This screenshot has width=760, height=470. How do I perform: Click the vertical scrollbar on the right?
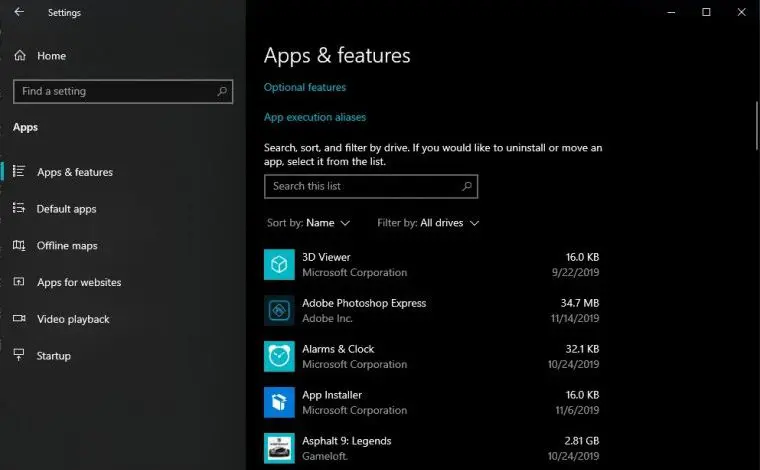[757, 126]
